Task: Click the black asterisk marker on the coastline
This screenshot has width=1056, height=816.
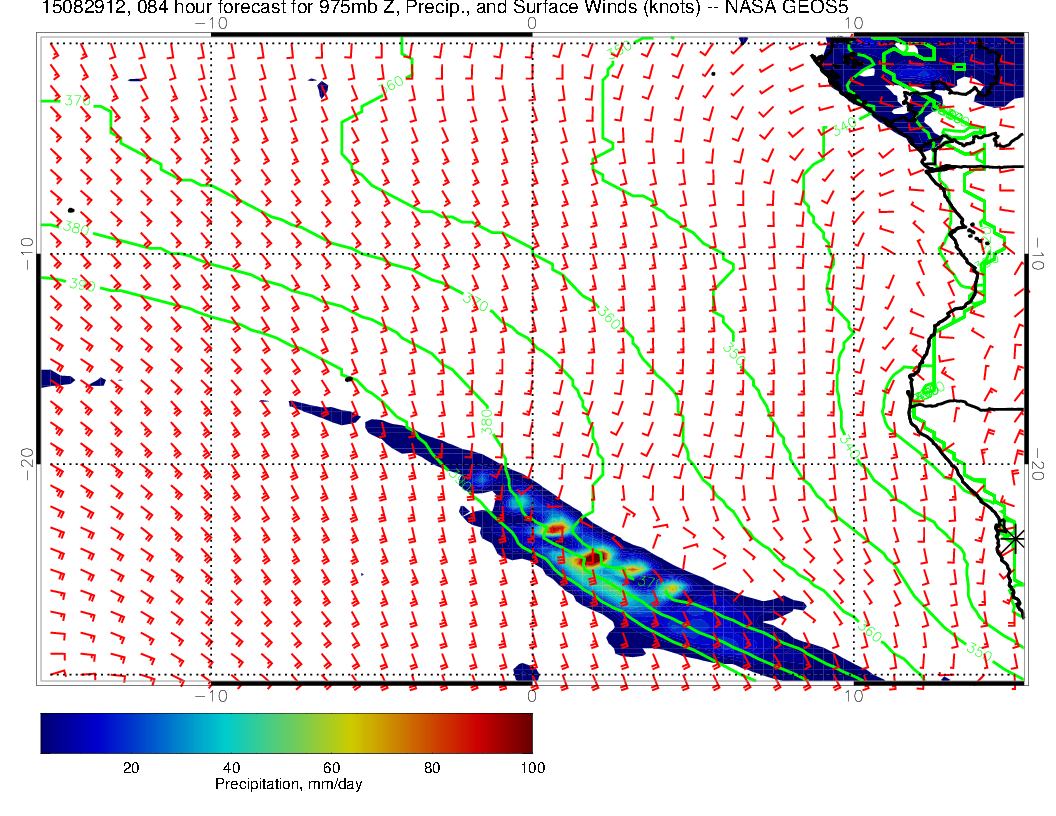Action: pos(1015,538)
